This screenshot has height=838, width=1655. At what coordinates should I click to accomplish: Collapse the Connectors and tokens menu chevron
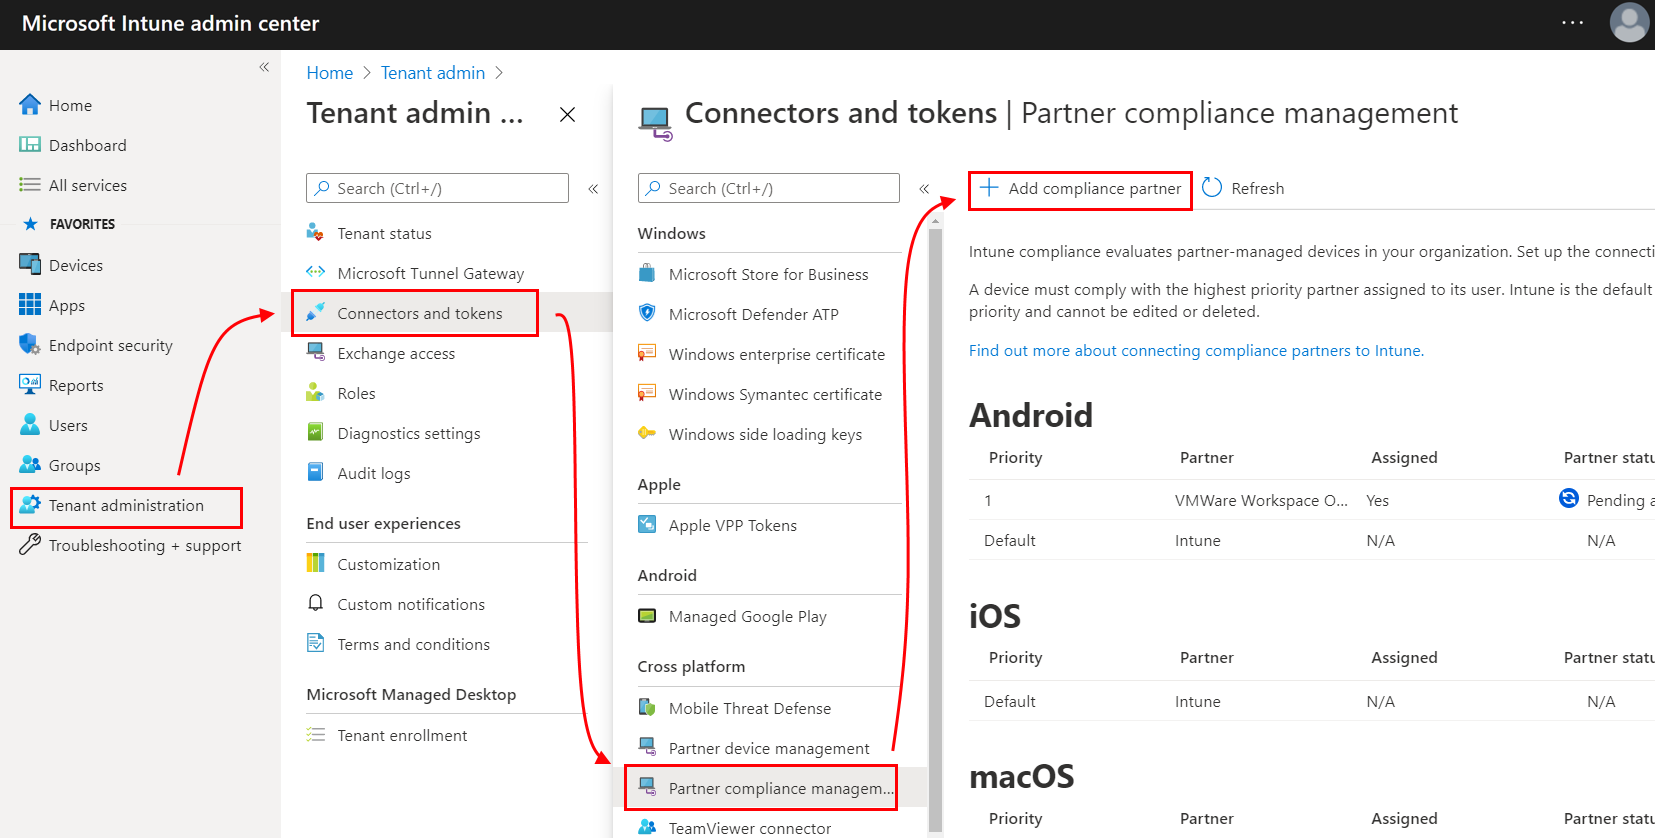(924, 188)
